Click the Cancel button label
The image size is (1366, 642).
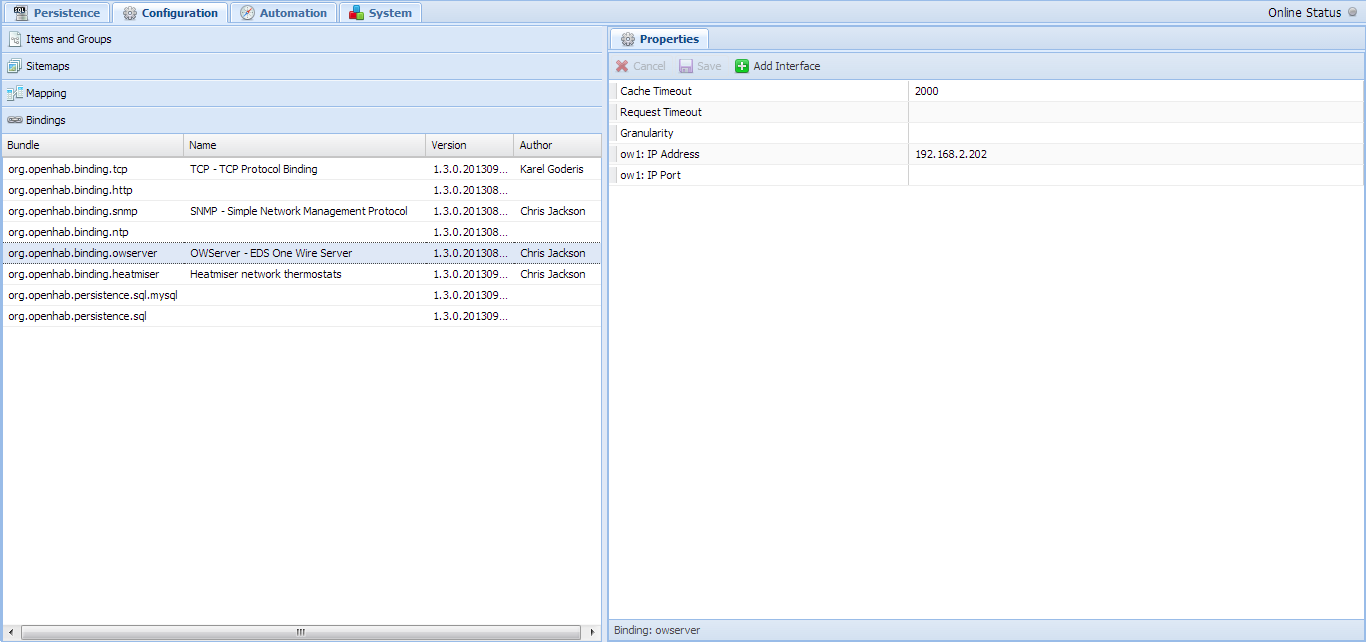649,66
